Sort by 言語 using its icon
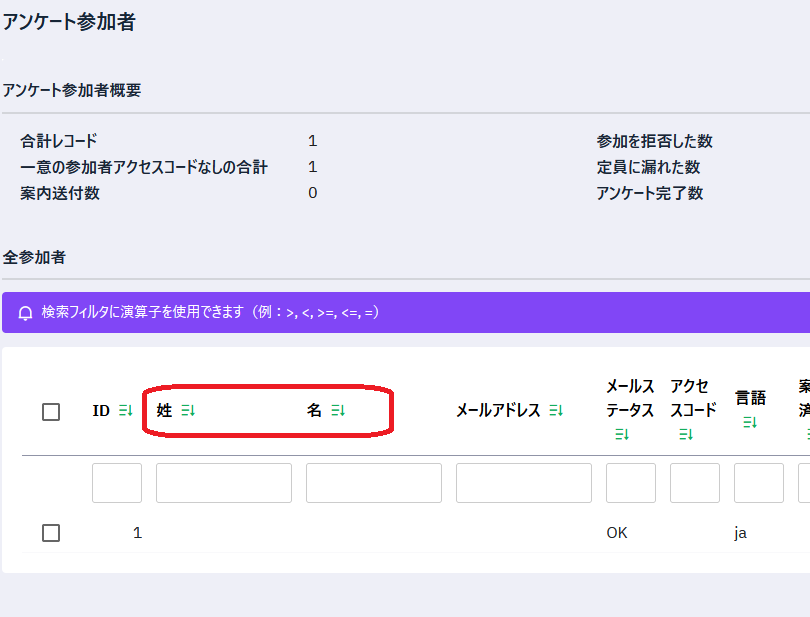The image size is (810, 617). tap(750, 423)
